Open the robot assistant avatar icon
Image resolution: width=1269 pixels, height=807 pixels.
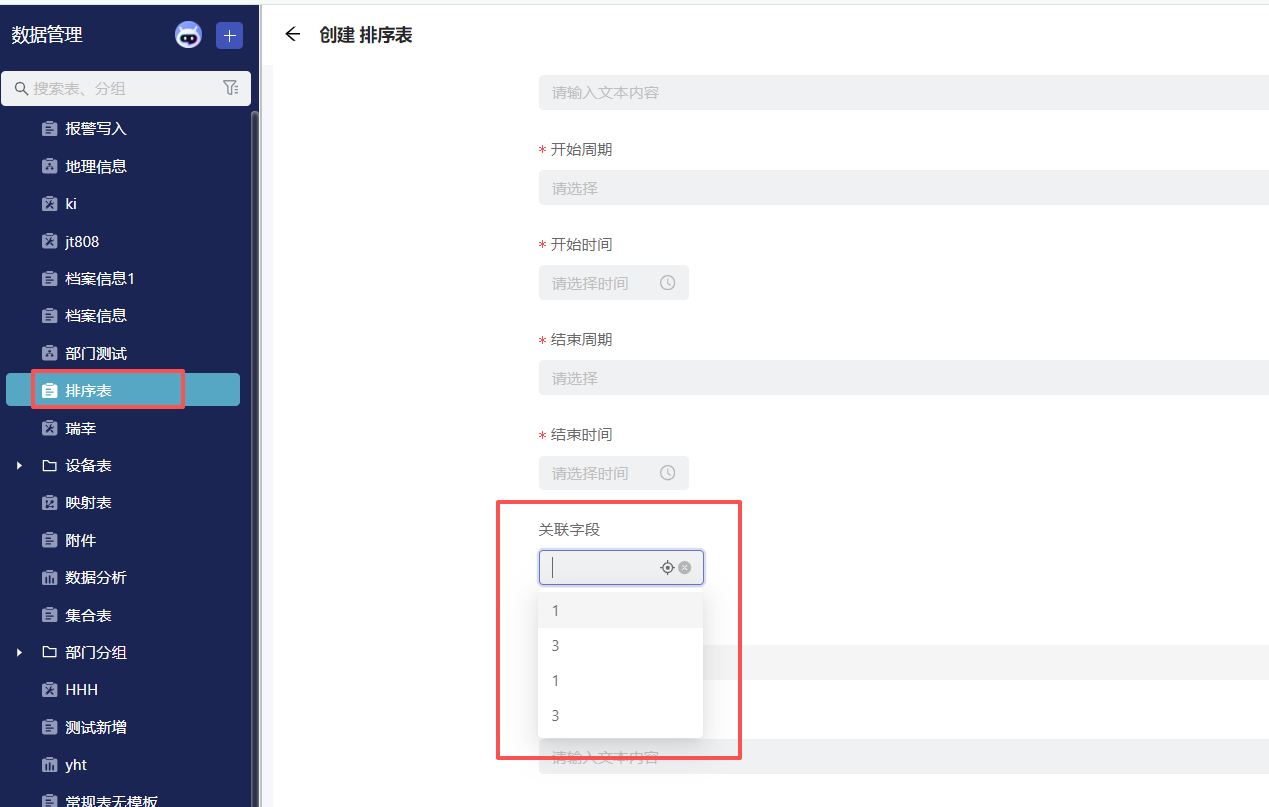[188, 35]
